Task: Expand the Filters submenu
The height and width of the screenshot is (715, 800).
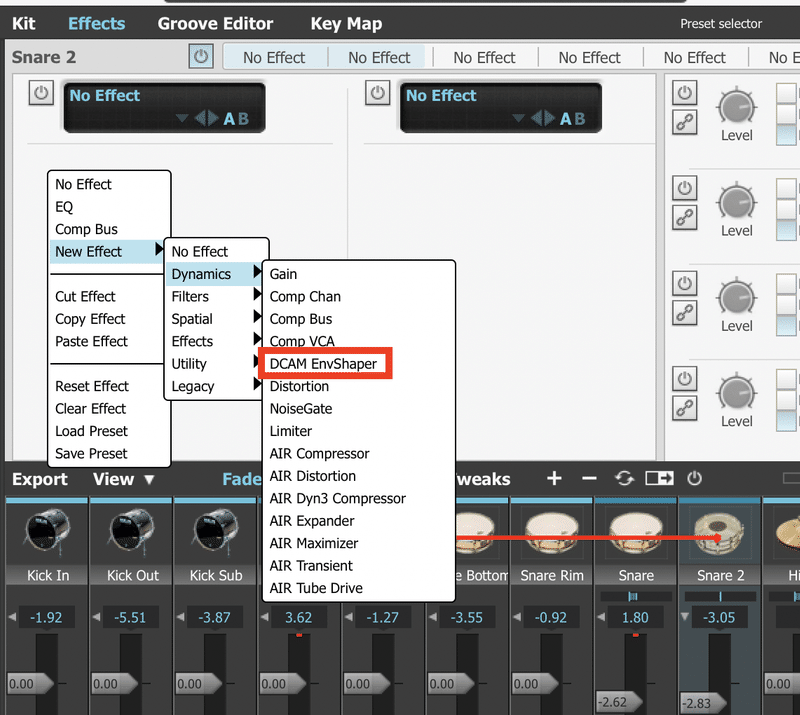Action: [x=216, y=297]
